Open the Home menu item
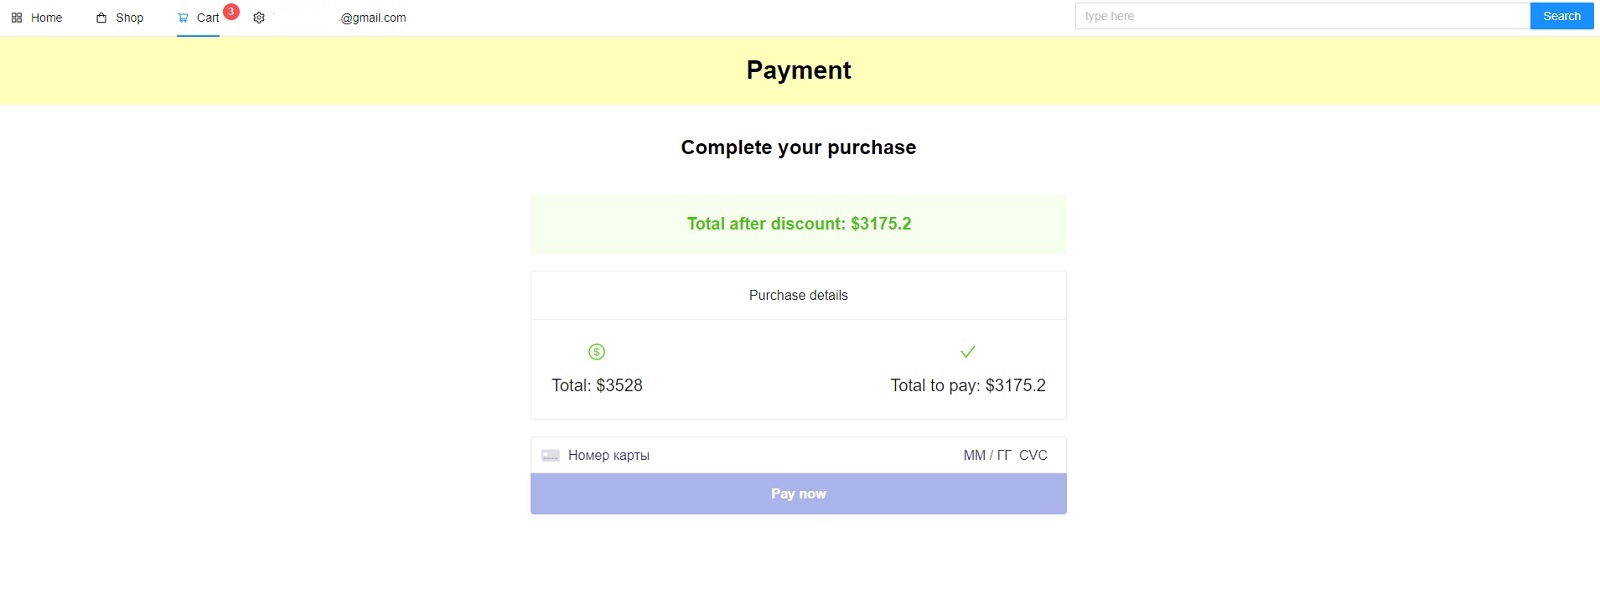The height and width of the screenshot is (604, 1600). click(x=44, y=17)
